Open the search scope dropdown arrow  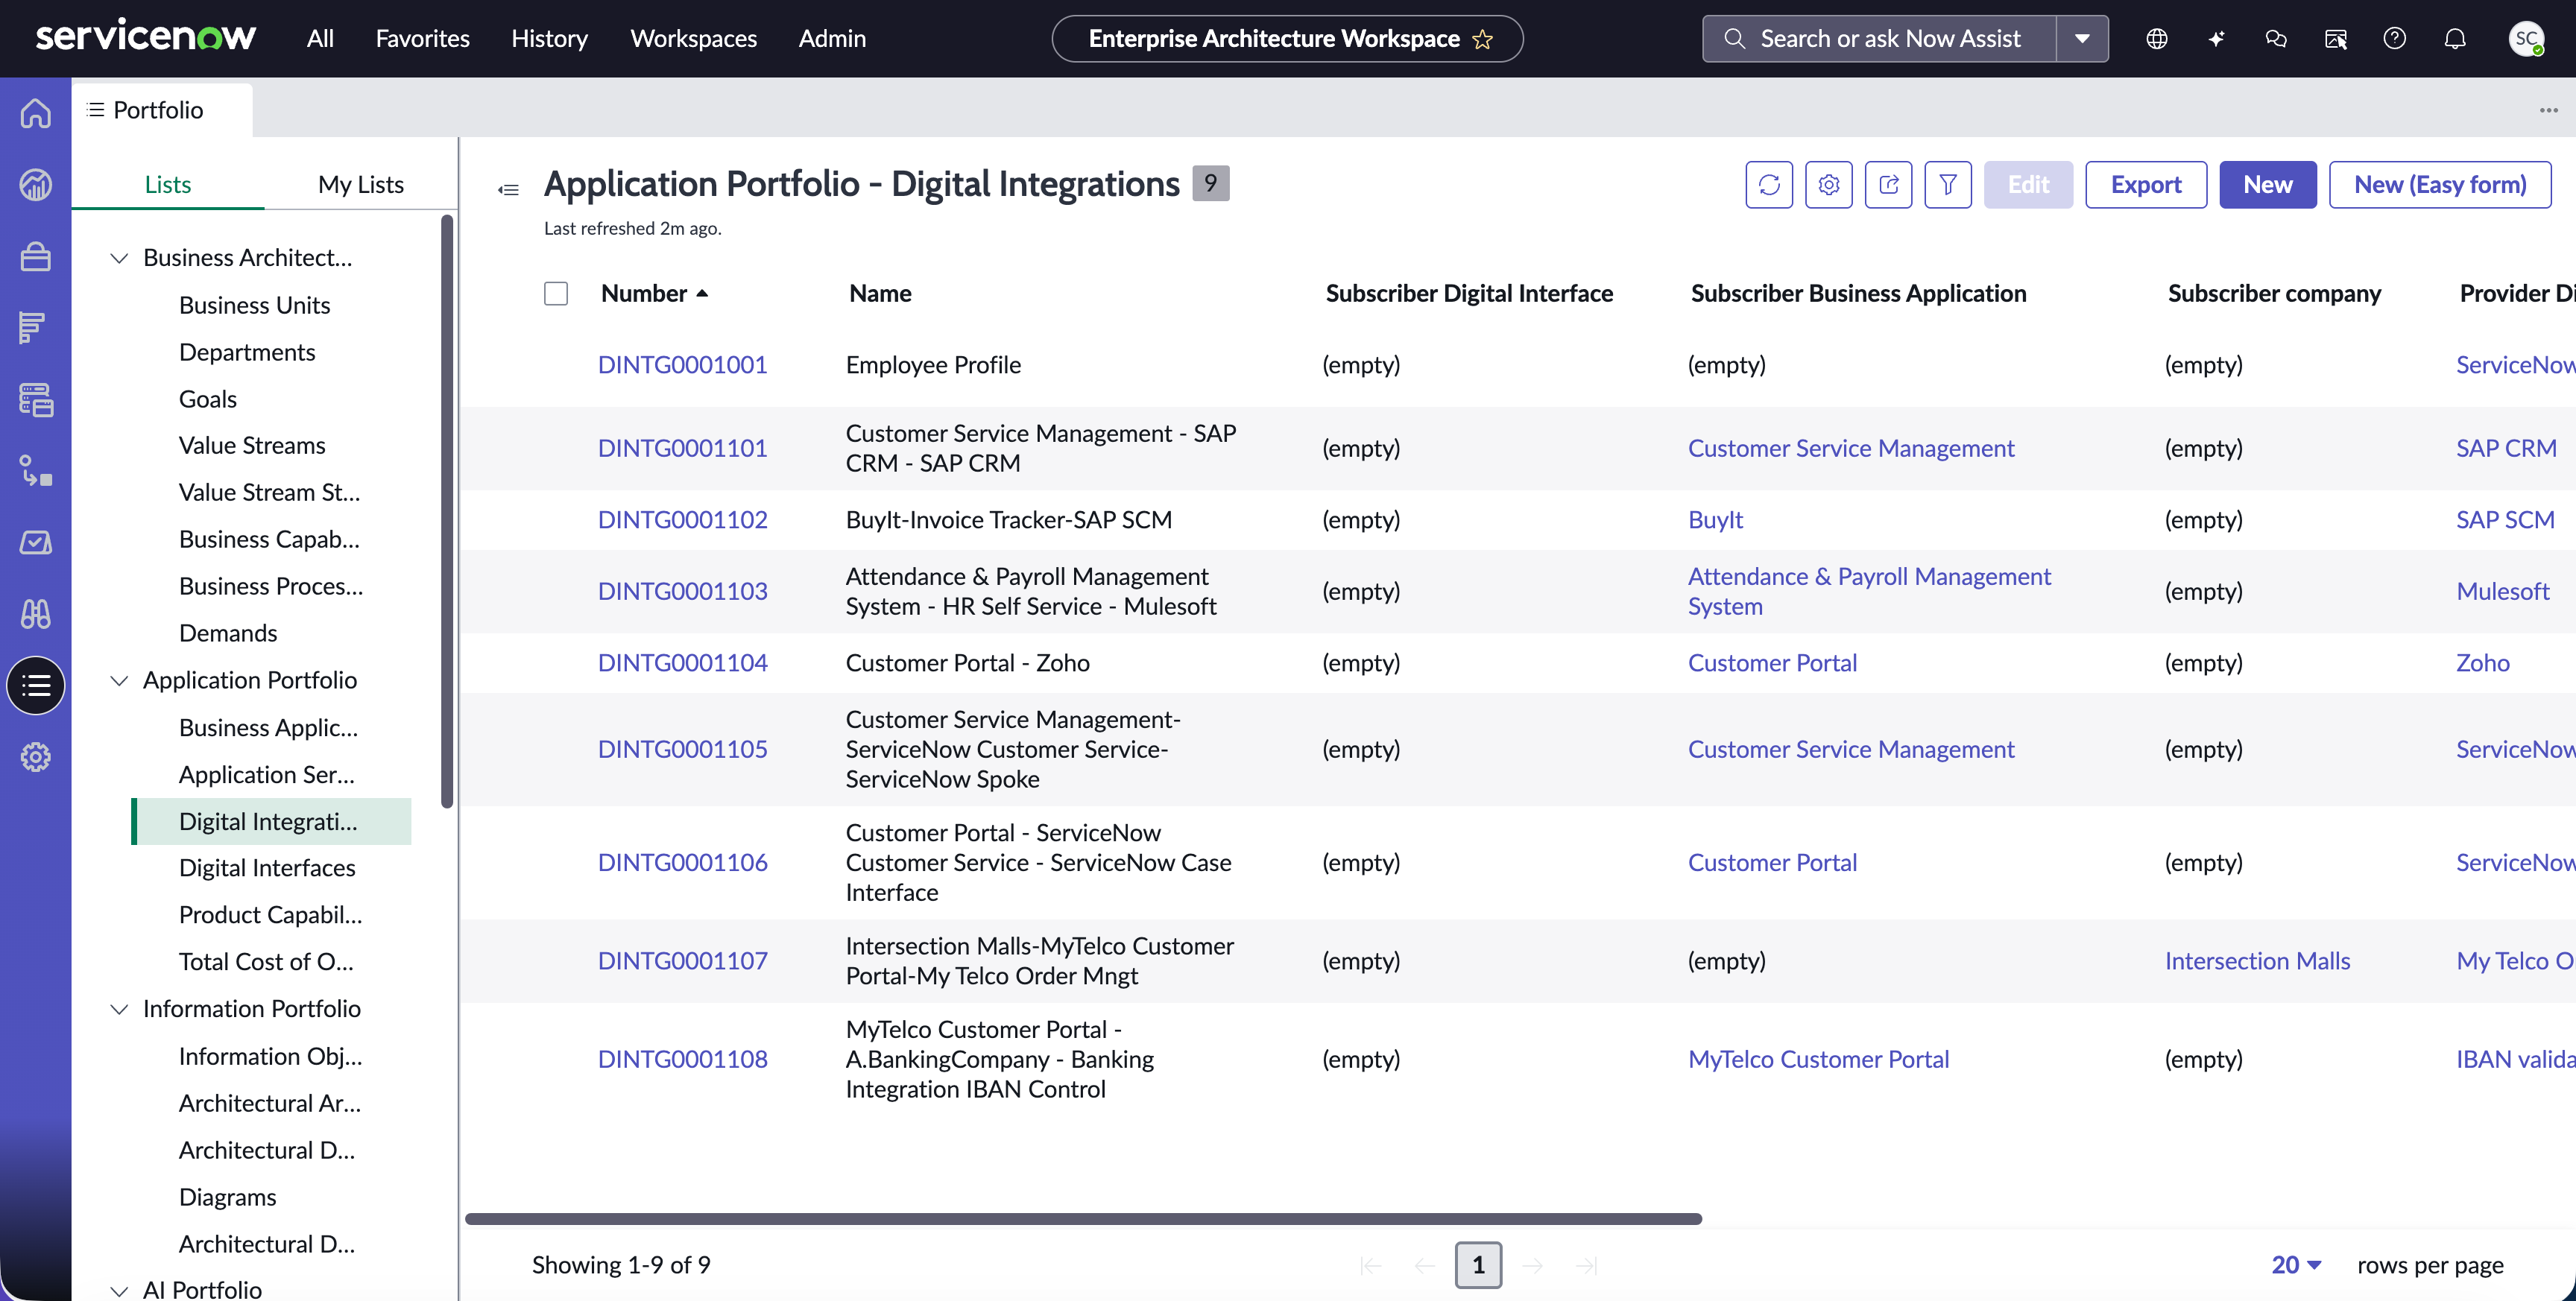[2082, 39]
